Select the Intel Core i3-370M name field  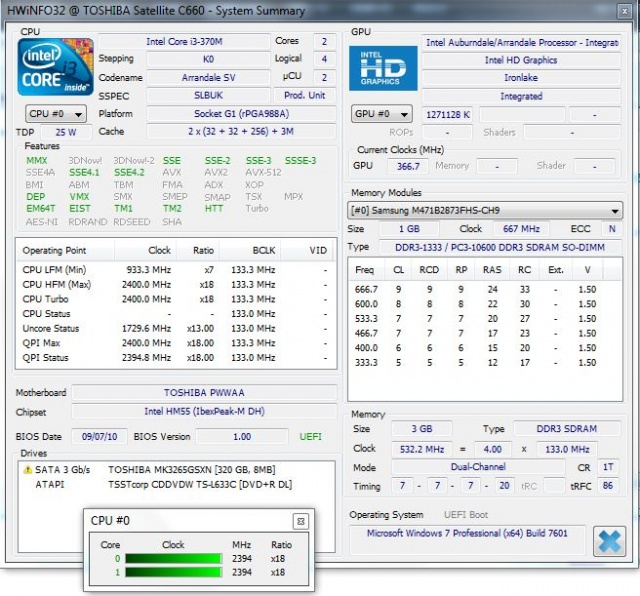184,42
